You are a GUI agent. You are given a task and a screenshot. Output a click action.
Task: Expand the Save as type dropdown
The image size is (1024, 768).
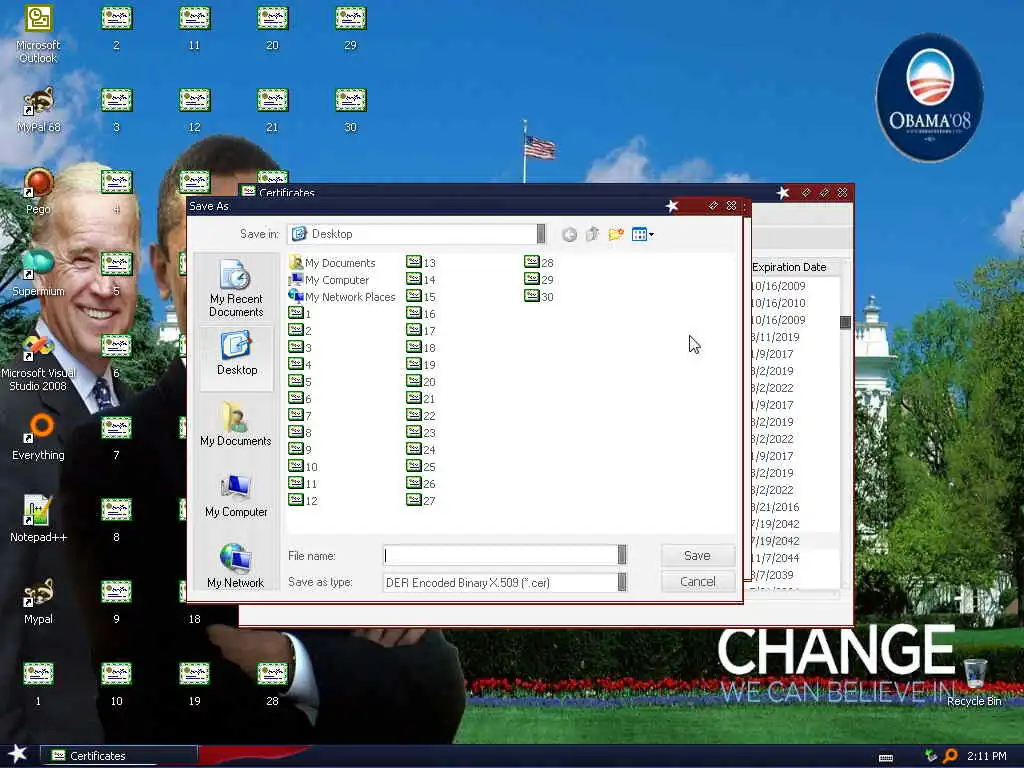(622, 582)
